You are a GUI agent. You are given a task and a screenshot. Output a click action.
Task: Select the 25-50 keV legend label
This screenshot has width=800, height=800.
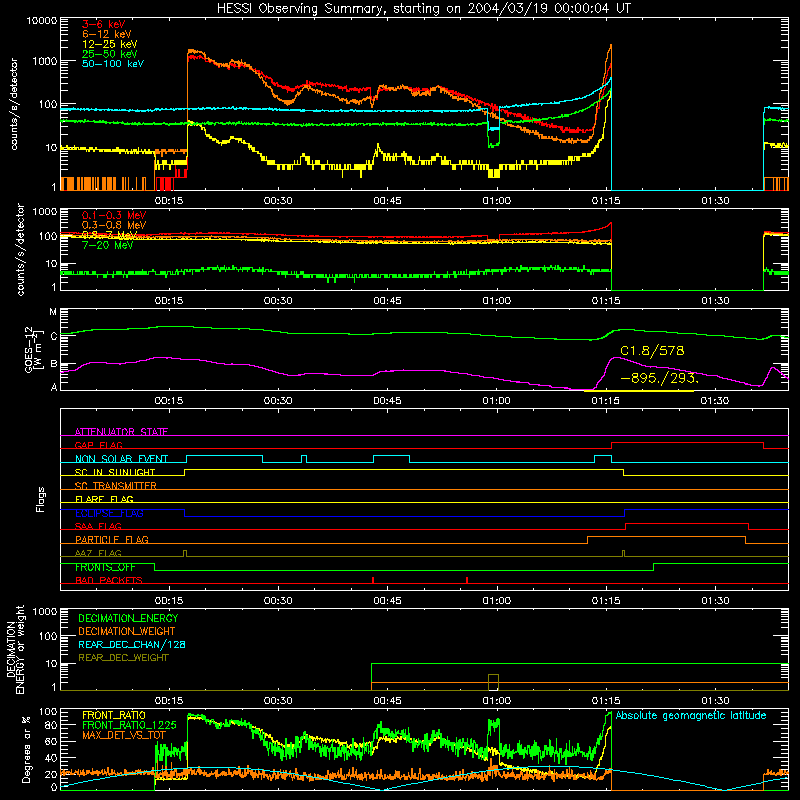coord(110,54)
